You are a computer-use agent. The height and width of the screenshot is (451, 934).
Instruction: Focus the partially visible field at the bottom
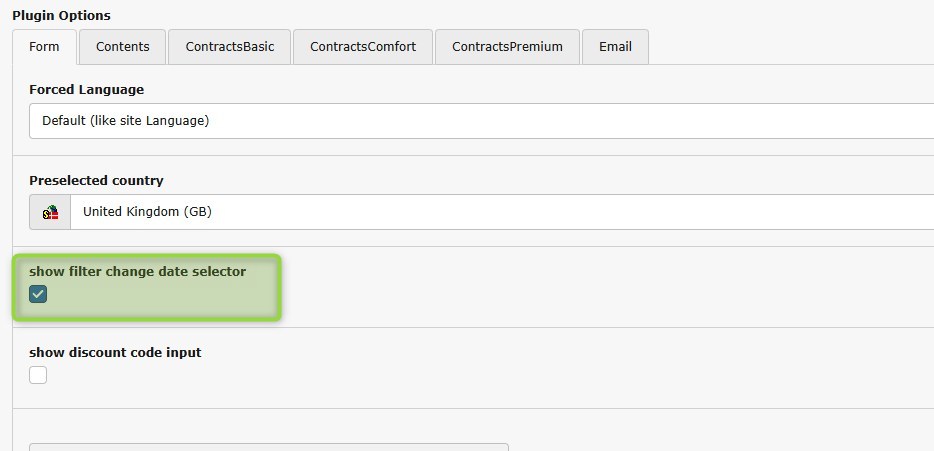click(268, 446)
